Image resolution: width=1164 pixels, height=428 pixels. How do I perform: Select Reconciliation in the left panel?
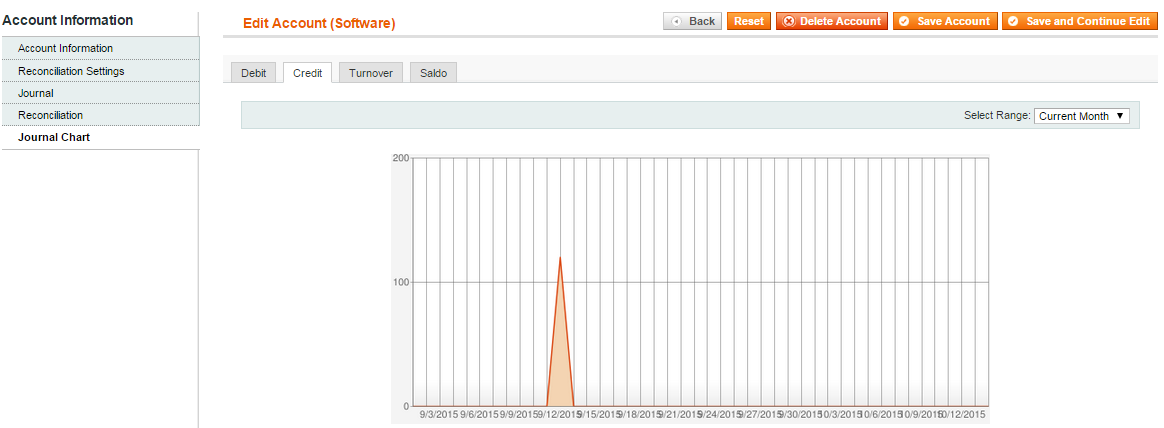pyautogui.click(x=50, y=115)
